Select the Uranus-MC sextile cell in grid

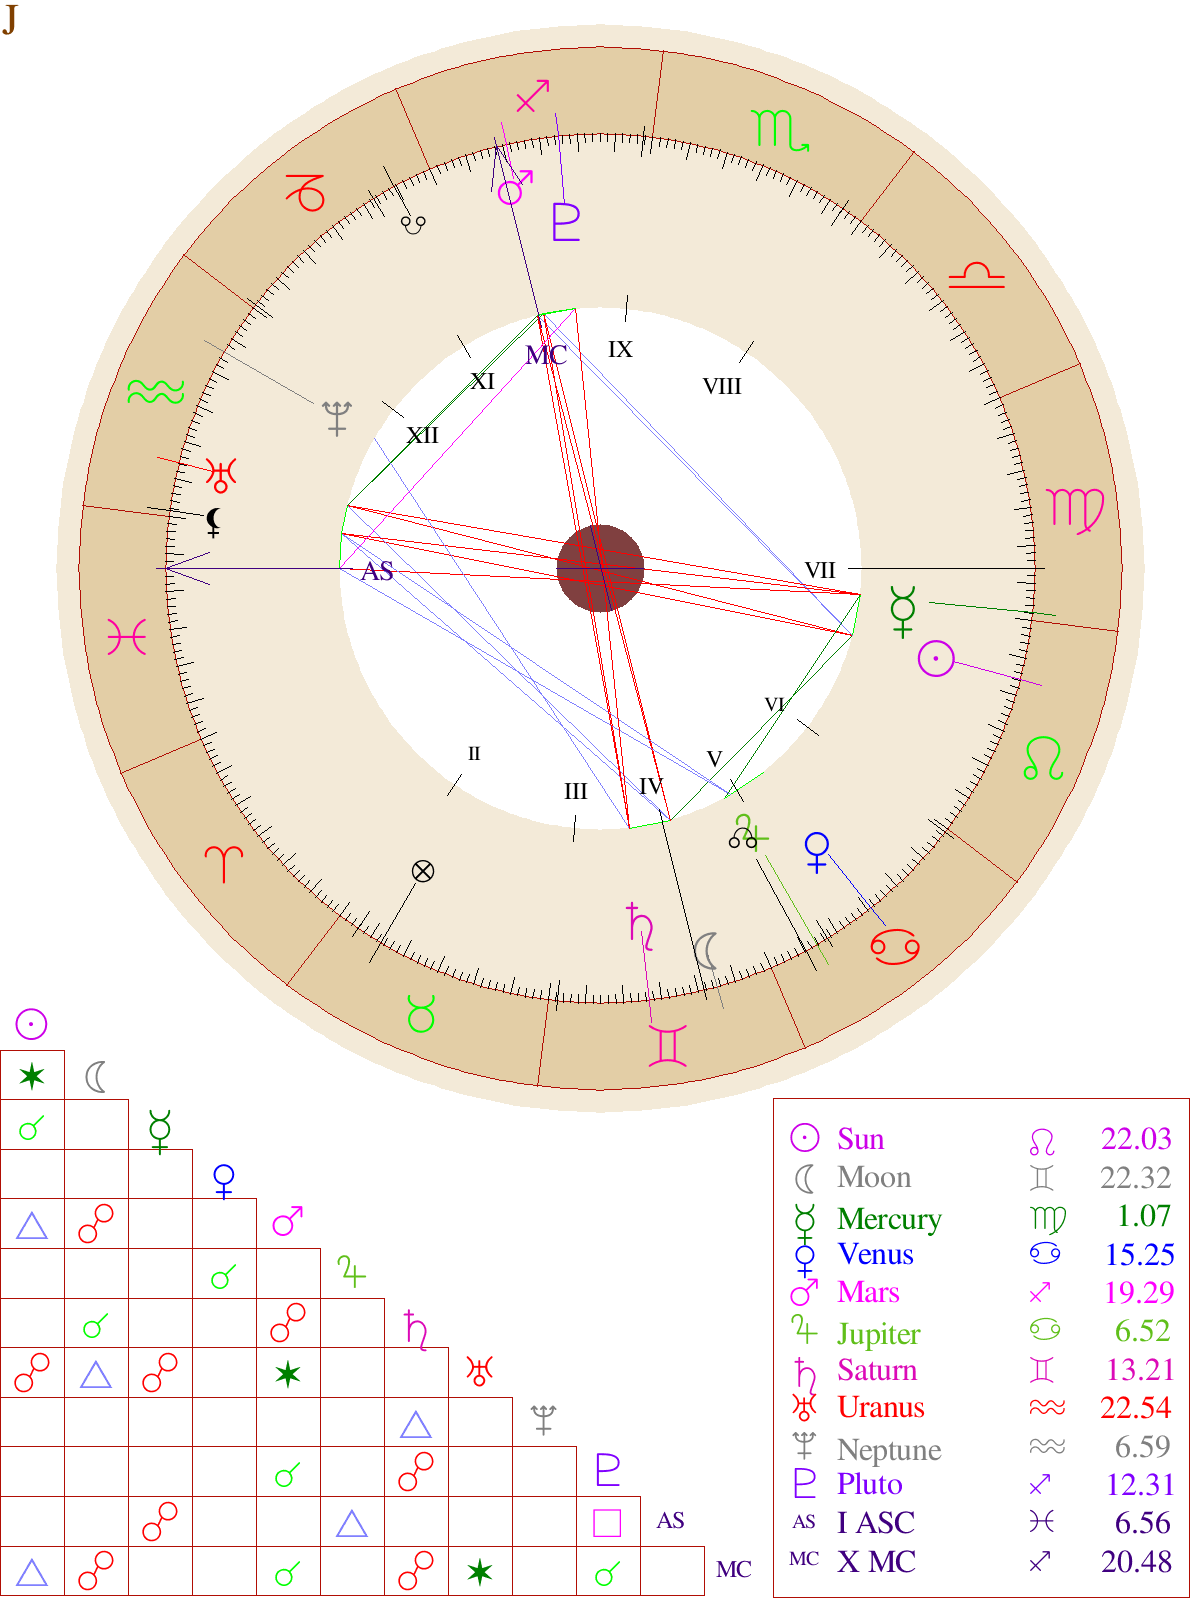(480, 1572)
